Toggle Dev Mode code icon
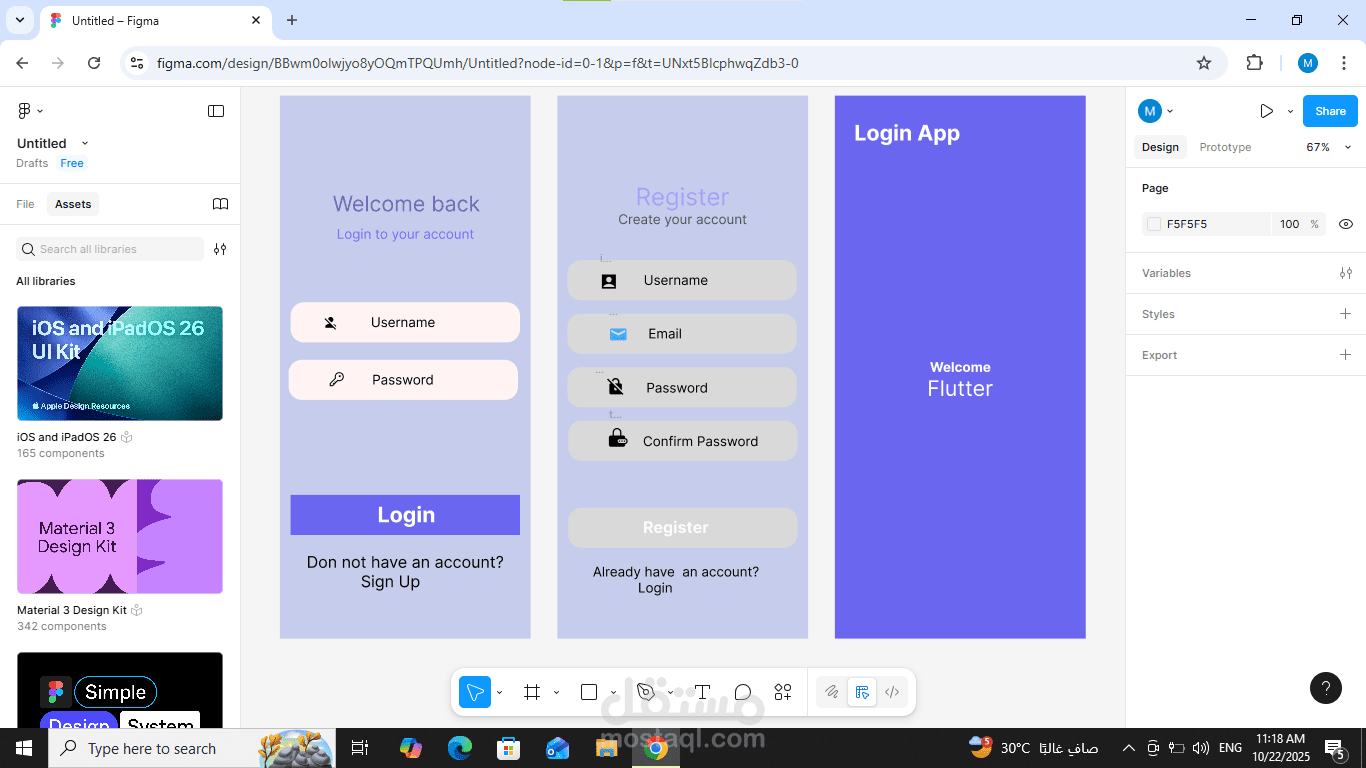 point(893,692)
